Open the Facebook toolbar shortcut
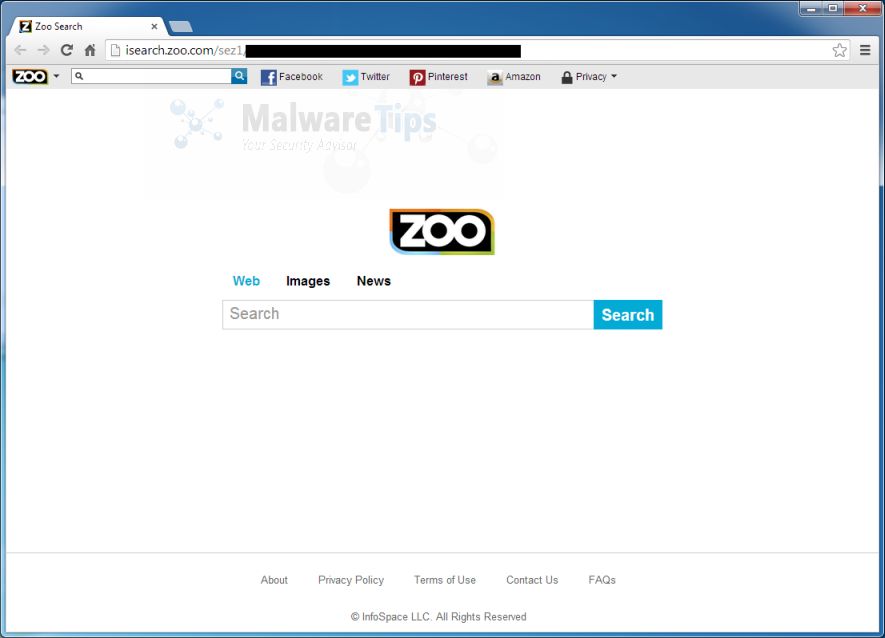Image resolution: width=885 pixels, height=638 pixels. click(292, 77)
